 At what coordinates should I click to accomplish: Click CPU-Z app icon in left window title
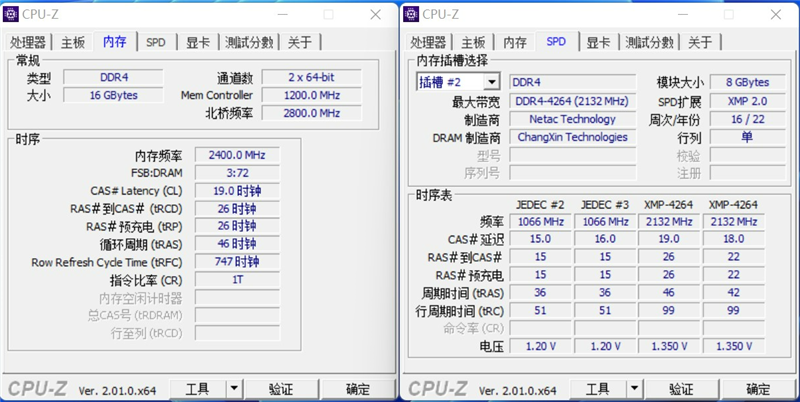[11, 14]
